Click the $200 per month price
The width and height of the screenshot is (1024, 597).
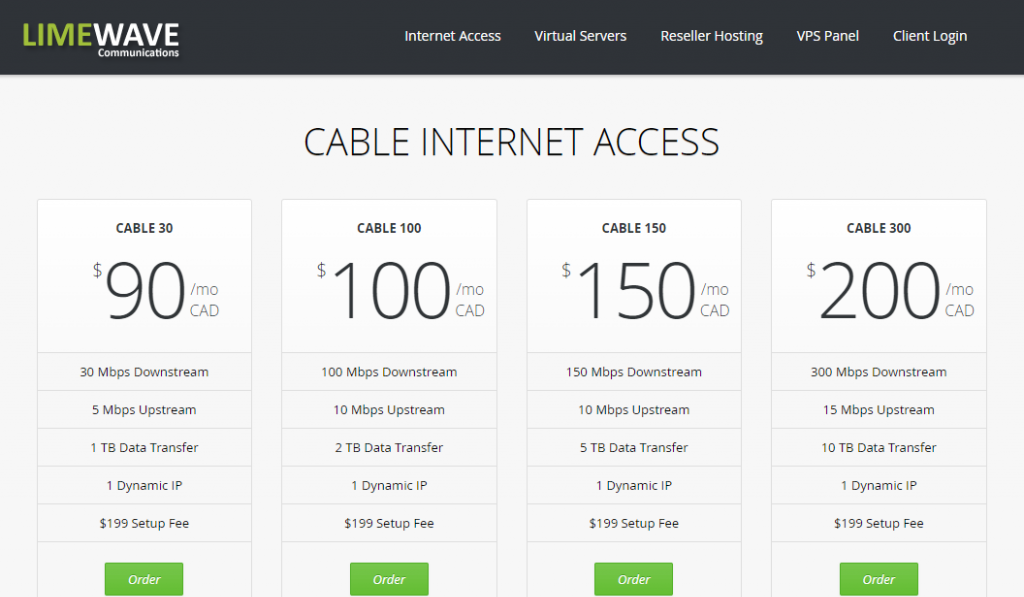[881, 292]
